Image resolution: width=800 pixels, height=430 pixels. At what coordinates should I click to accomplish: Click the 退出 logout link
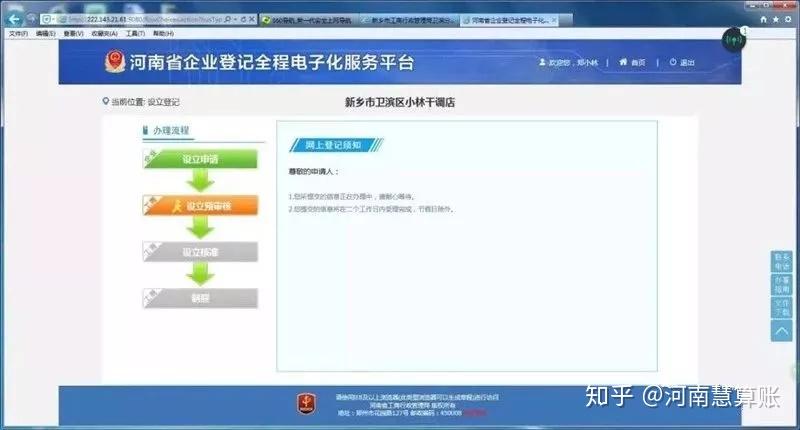[687, 62]
